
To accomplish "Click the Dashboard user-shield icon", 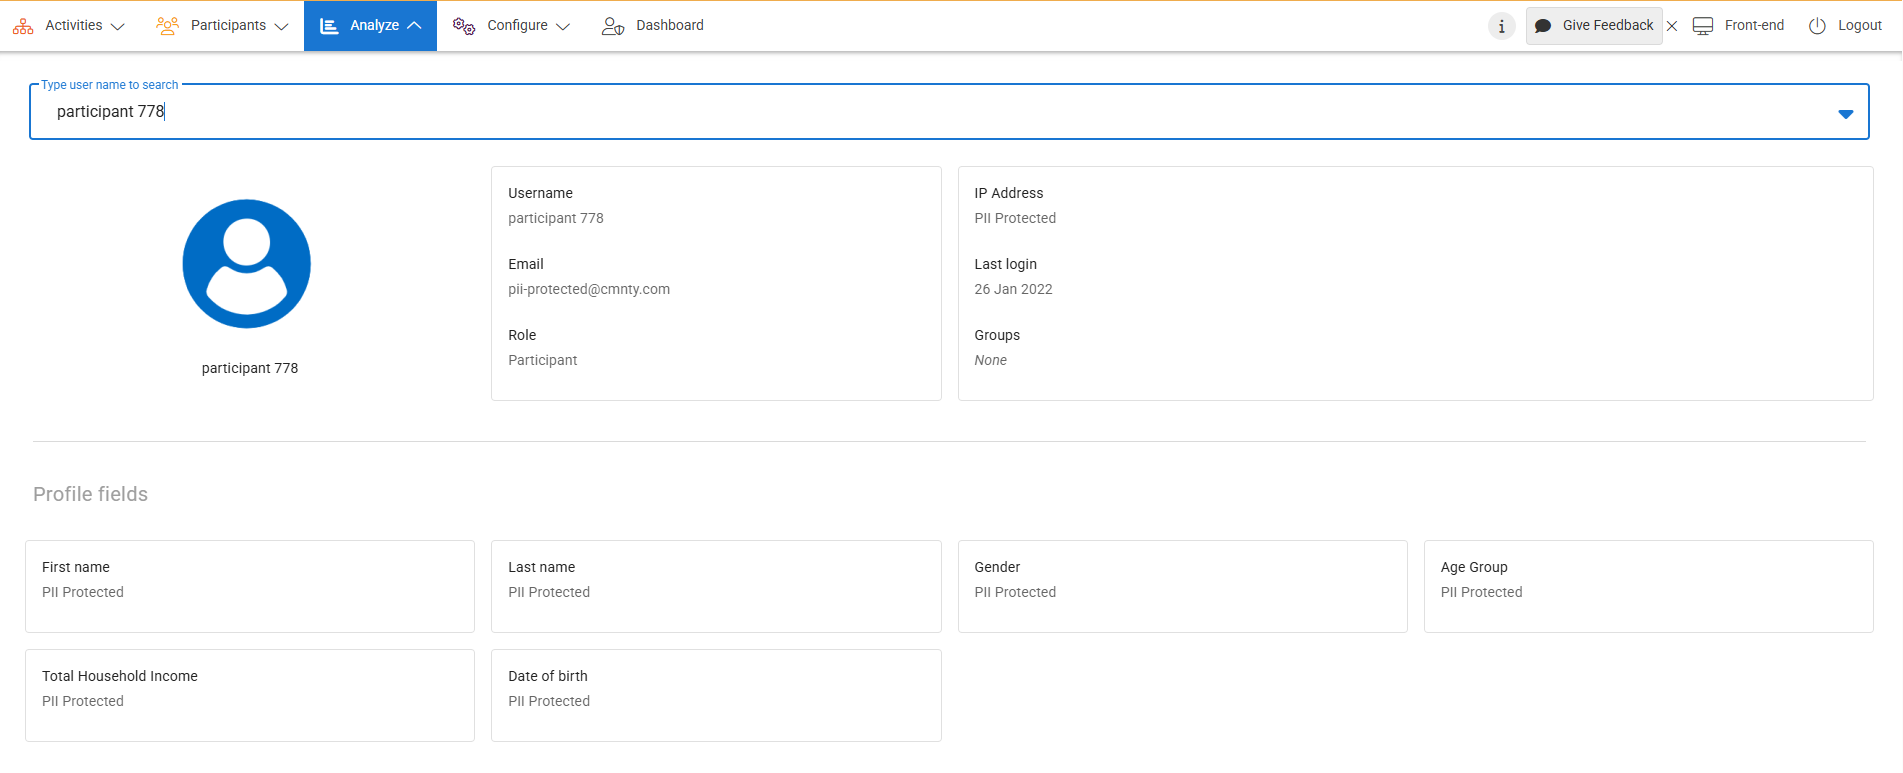I will pyautogui.click(x=613, y=26).
